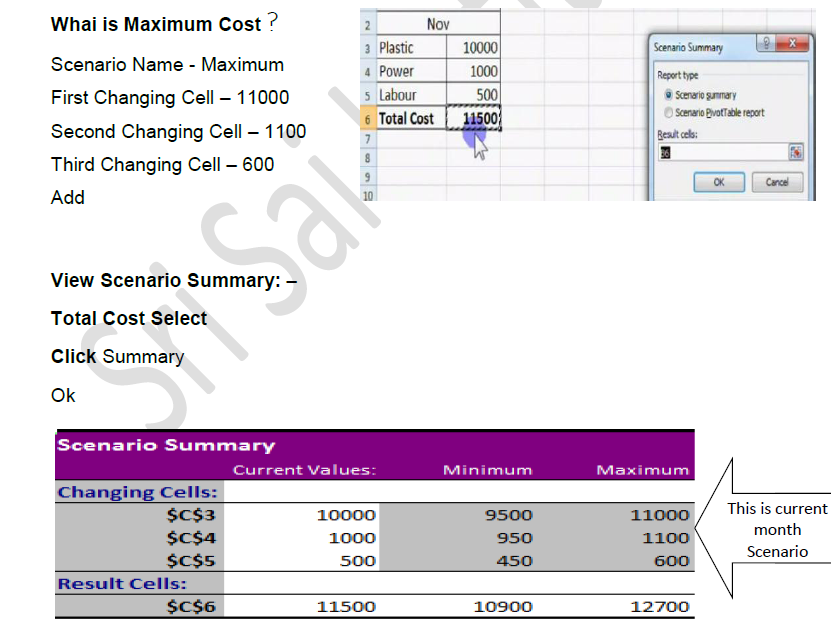Select row header 3 in the spreadsheet
This screenshot has width=831, height=624.
(367, 48)
